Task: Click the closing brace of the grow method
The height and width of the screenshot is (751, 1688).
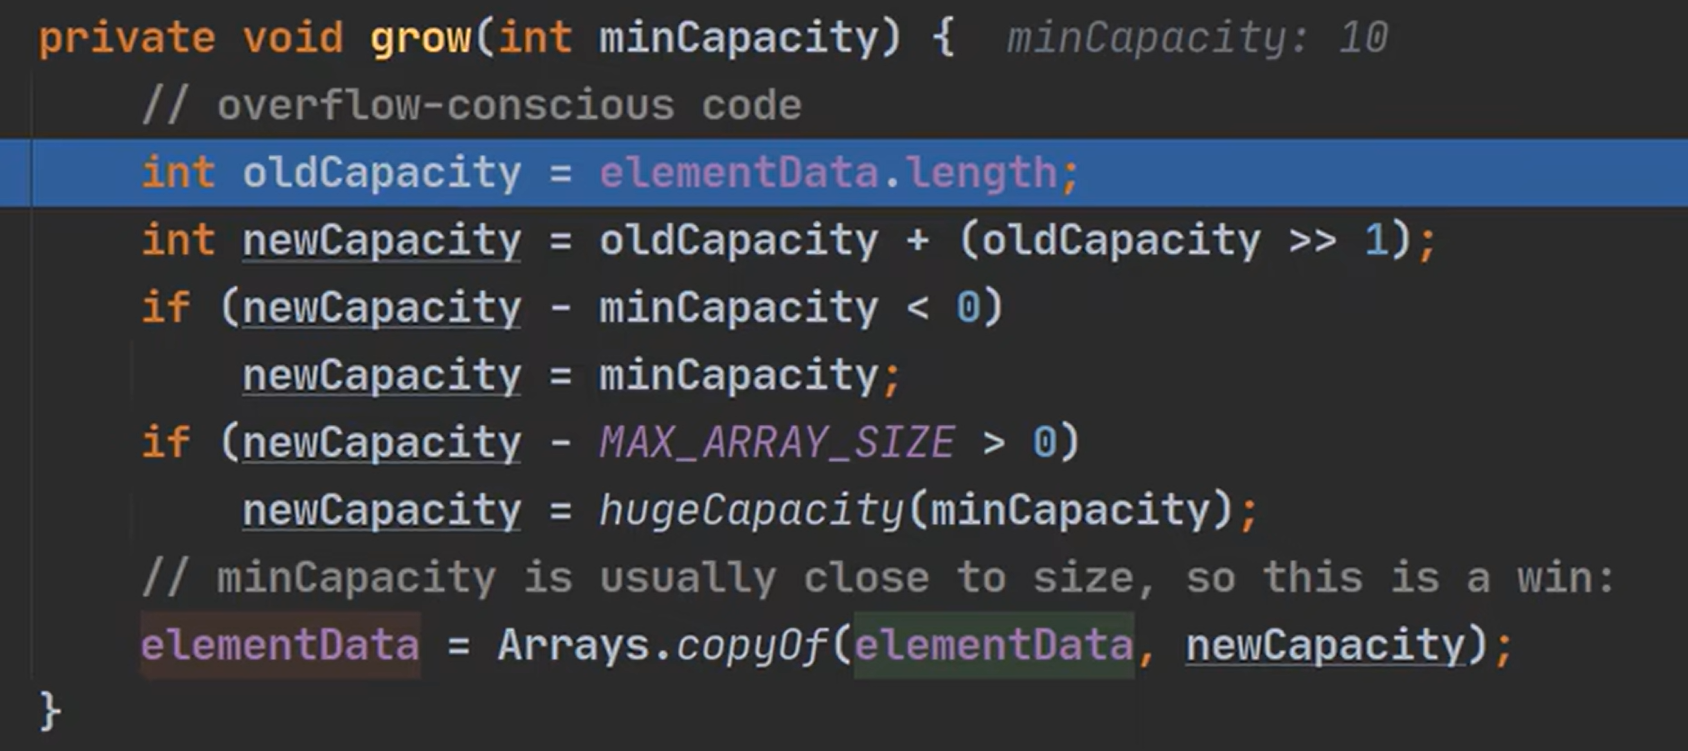Action: [50, 712]
